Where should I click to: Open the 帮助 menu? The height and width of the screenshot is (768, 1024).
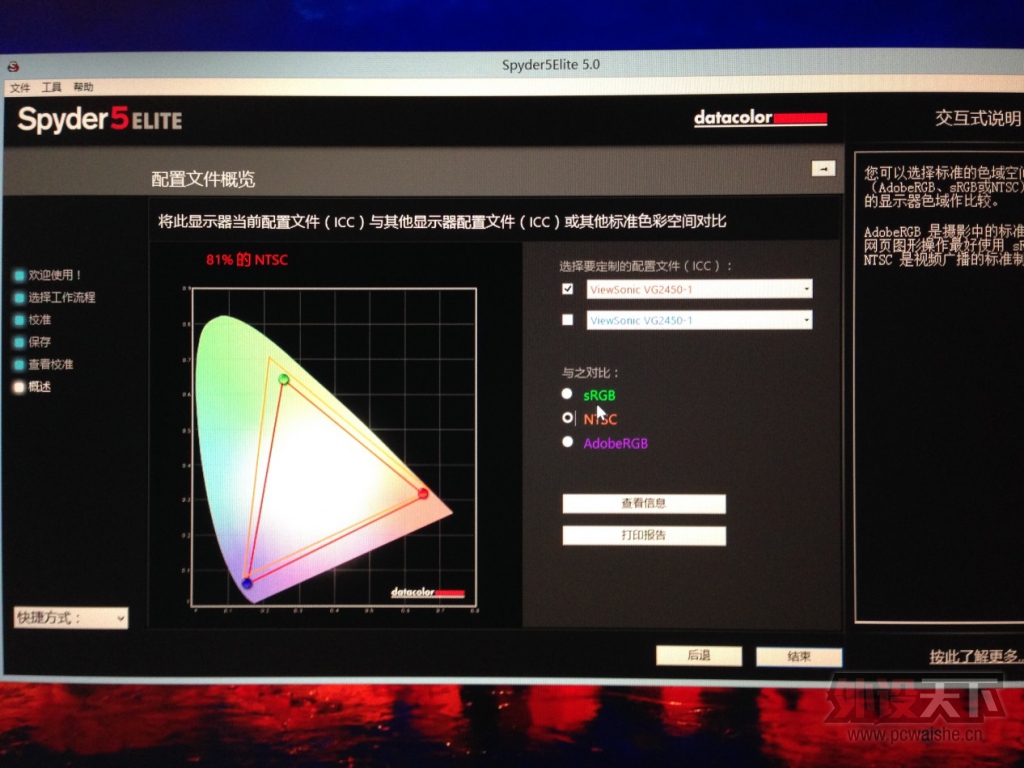(x=83, y=88)
